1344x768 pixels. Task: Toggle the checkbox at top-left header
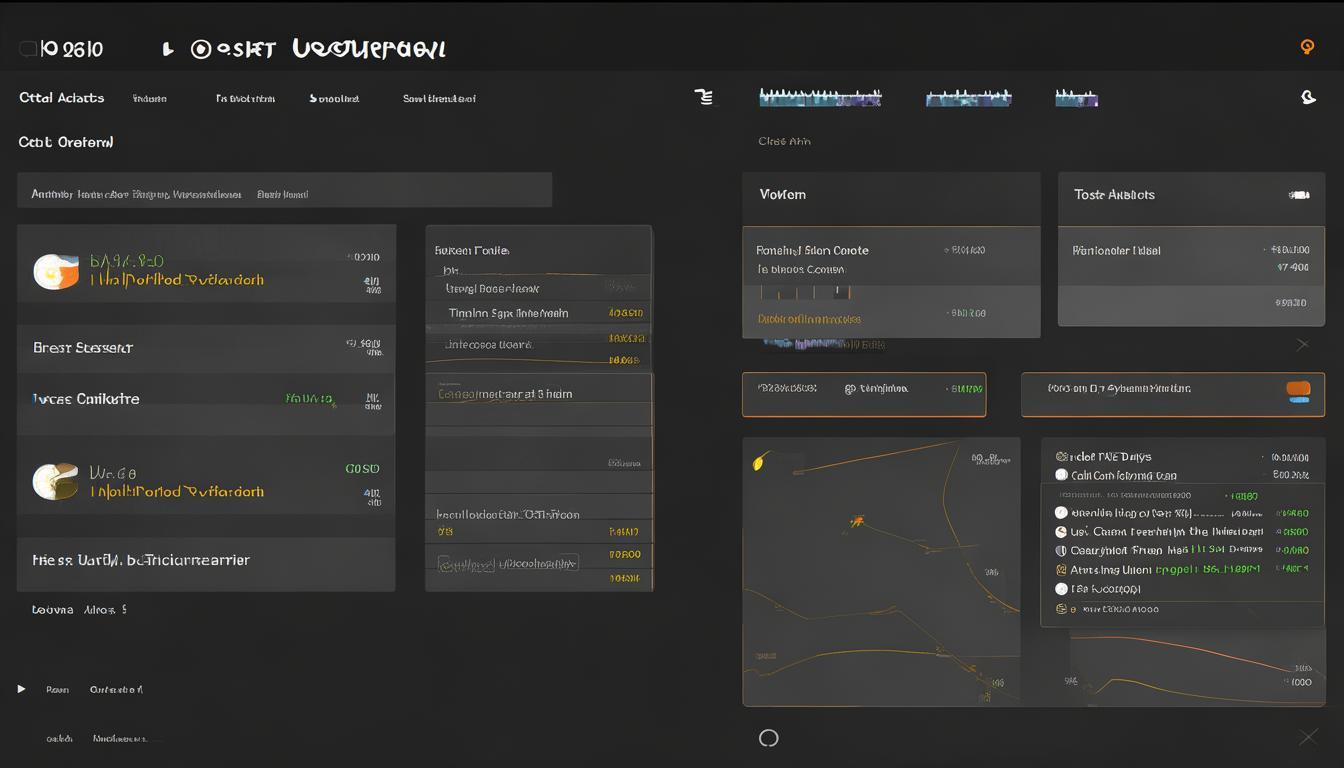pos(27,48)
